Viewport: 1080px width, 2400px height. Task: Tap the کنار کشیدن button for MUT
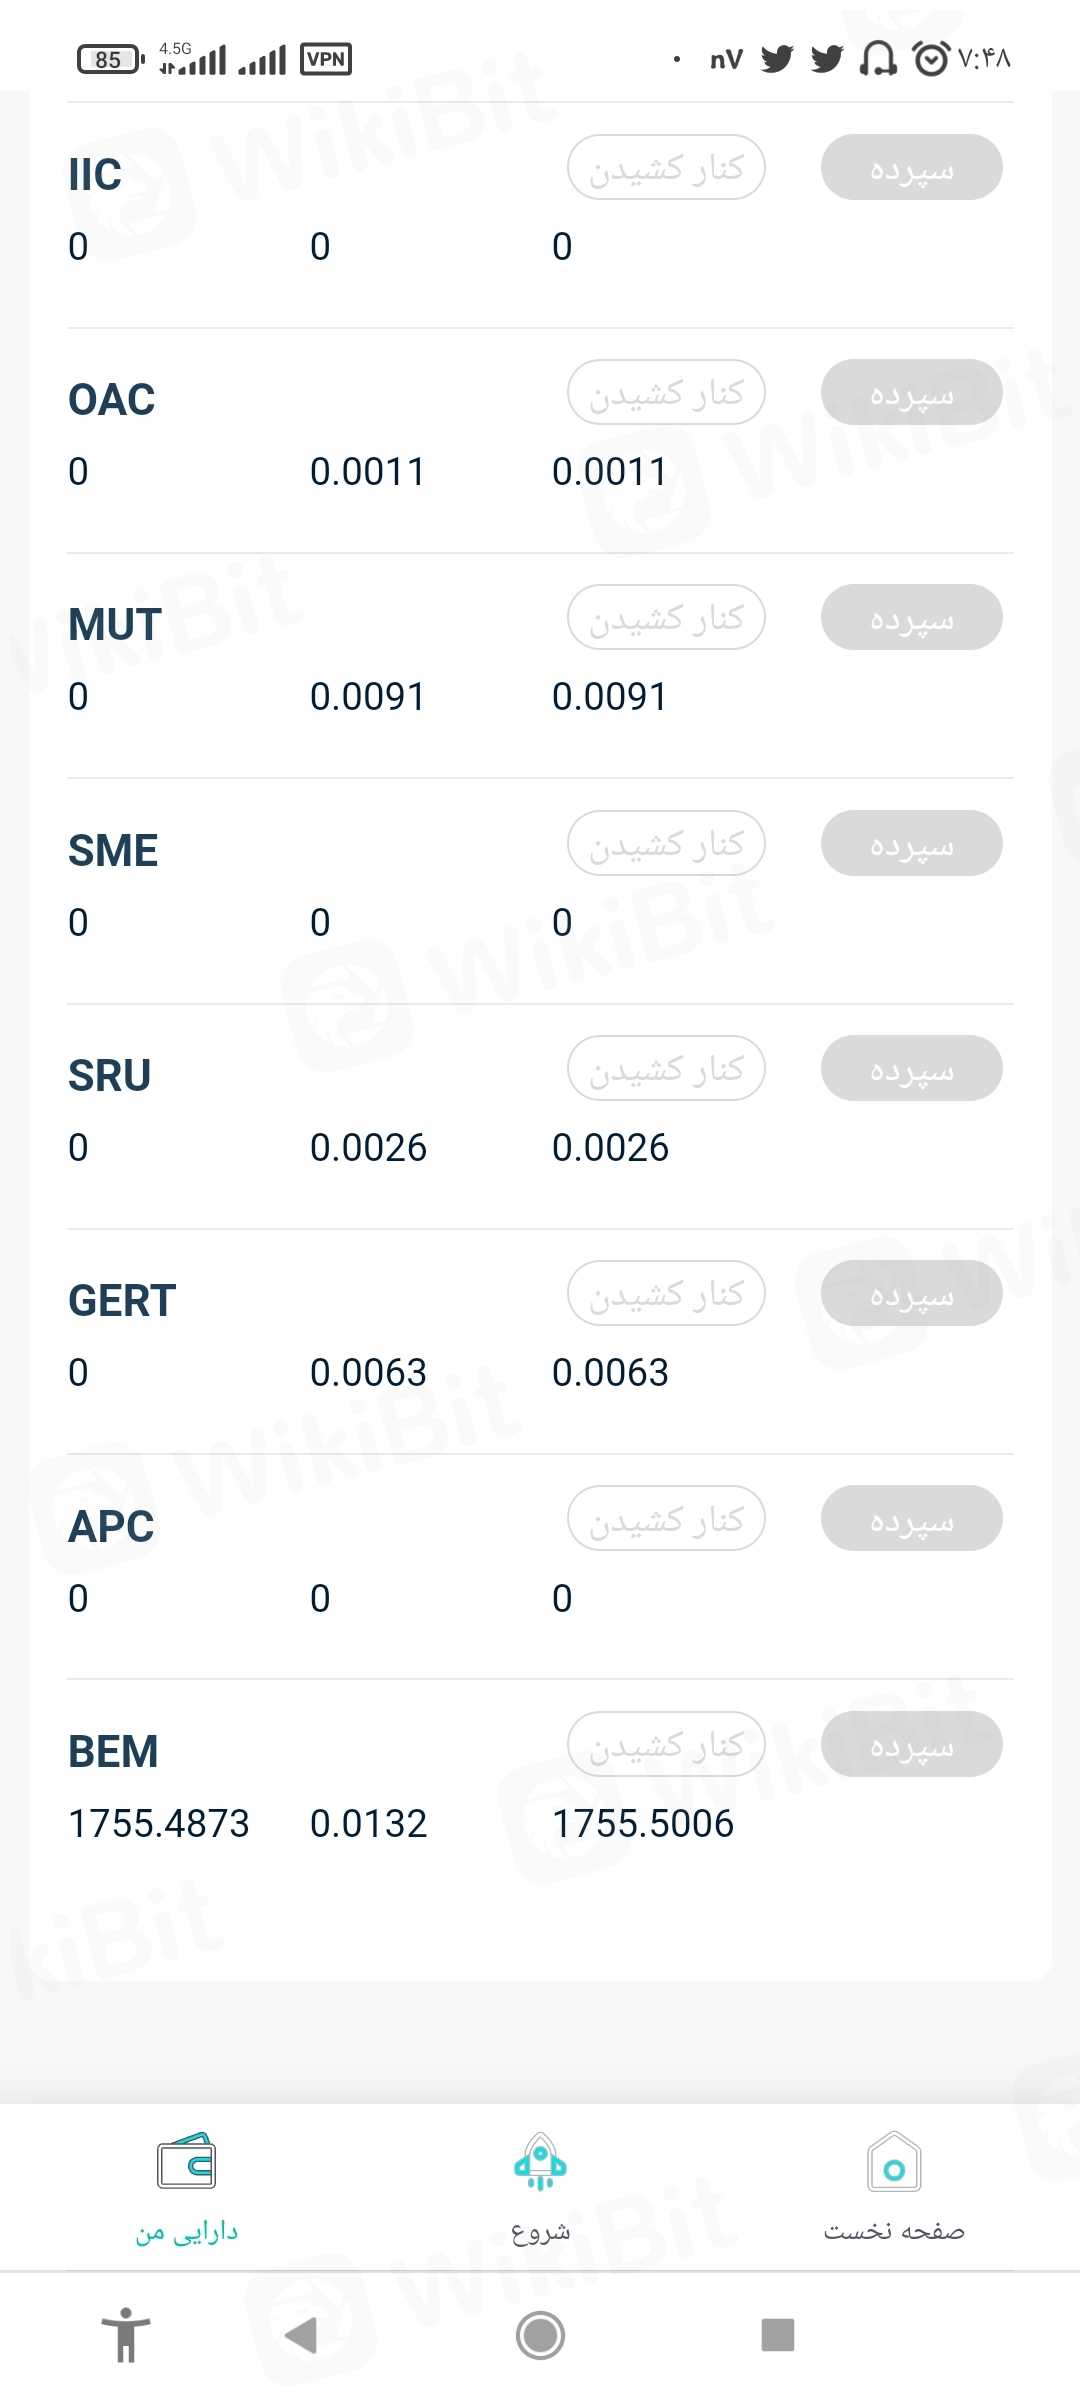coord(666,617)
